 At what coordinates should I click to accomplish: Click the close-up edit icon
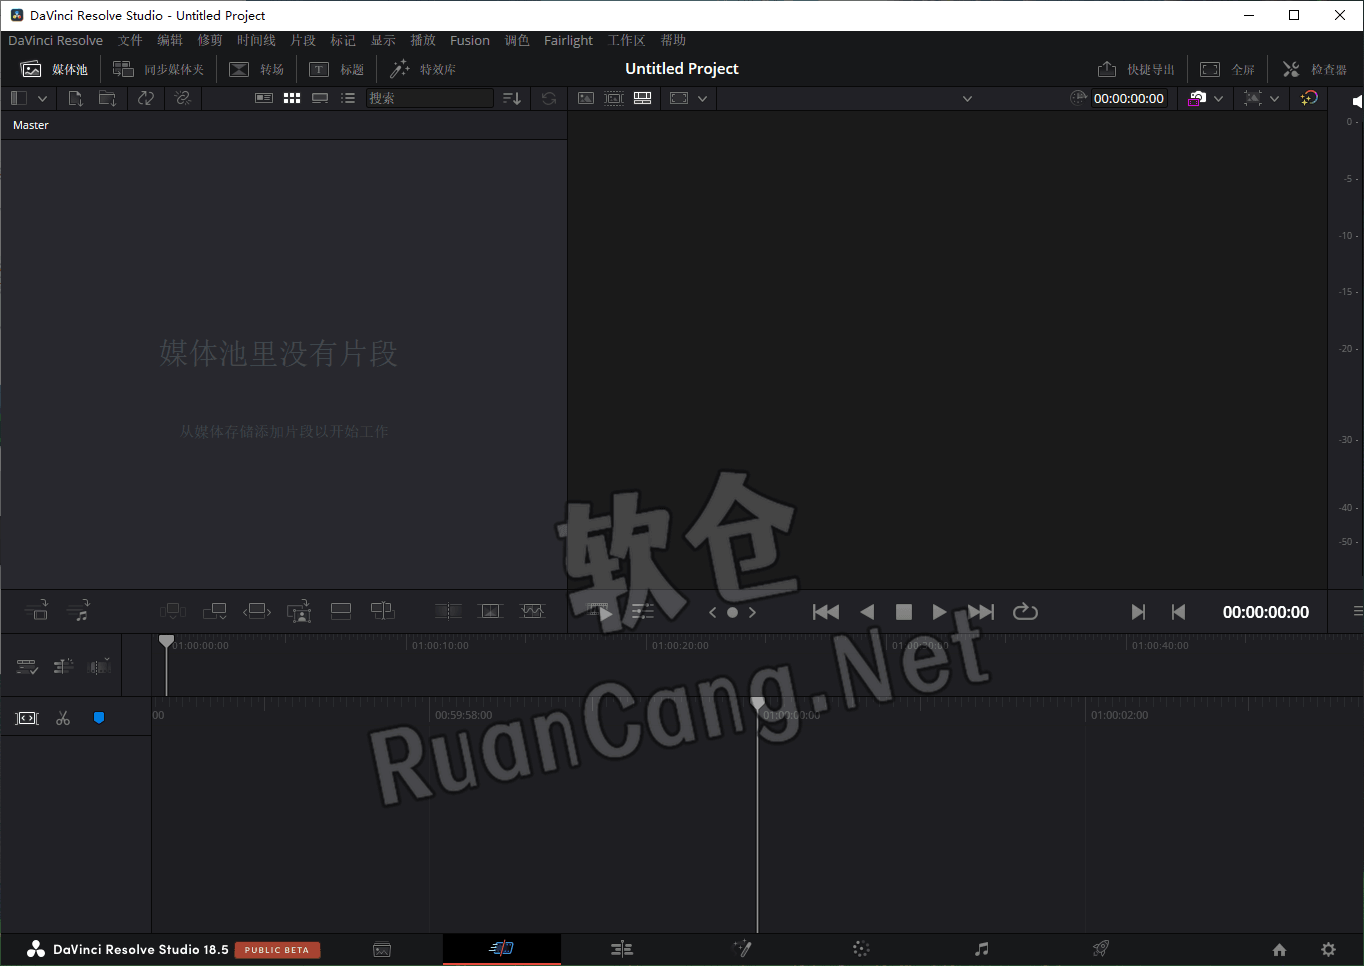(299, 611)
